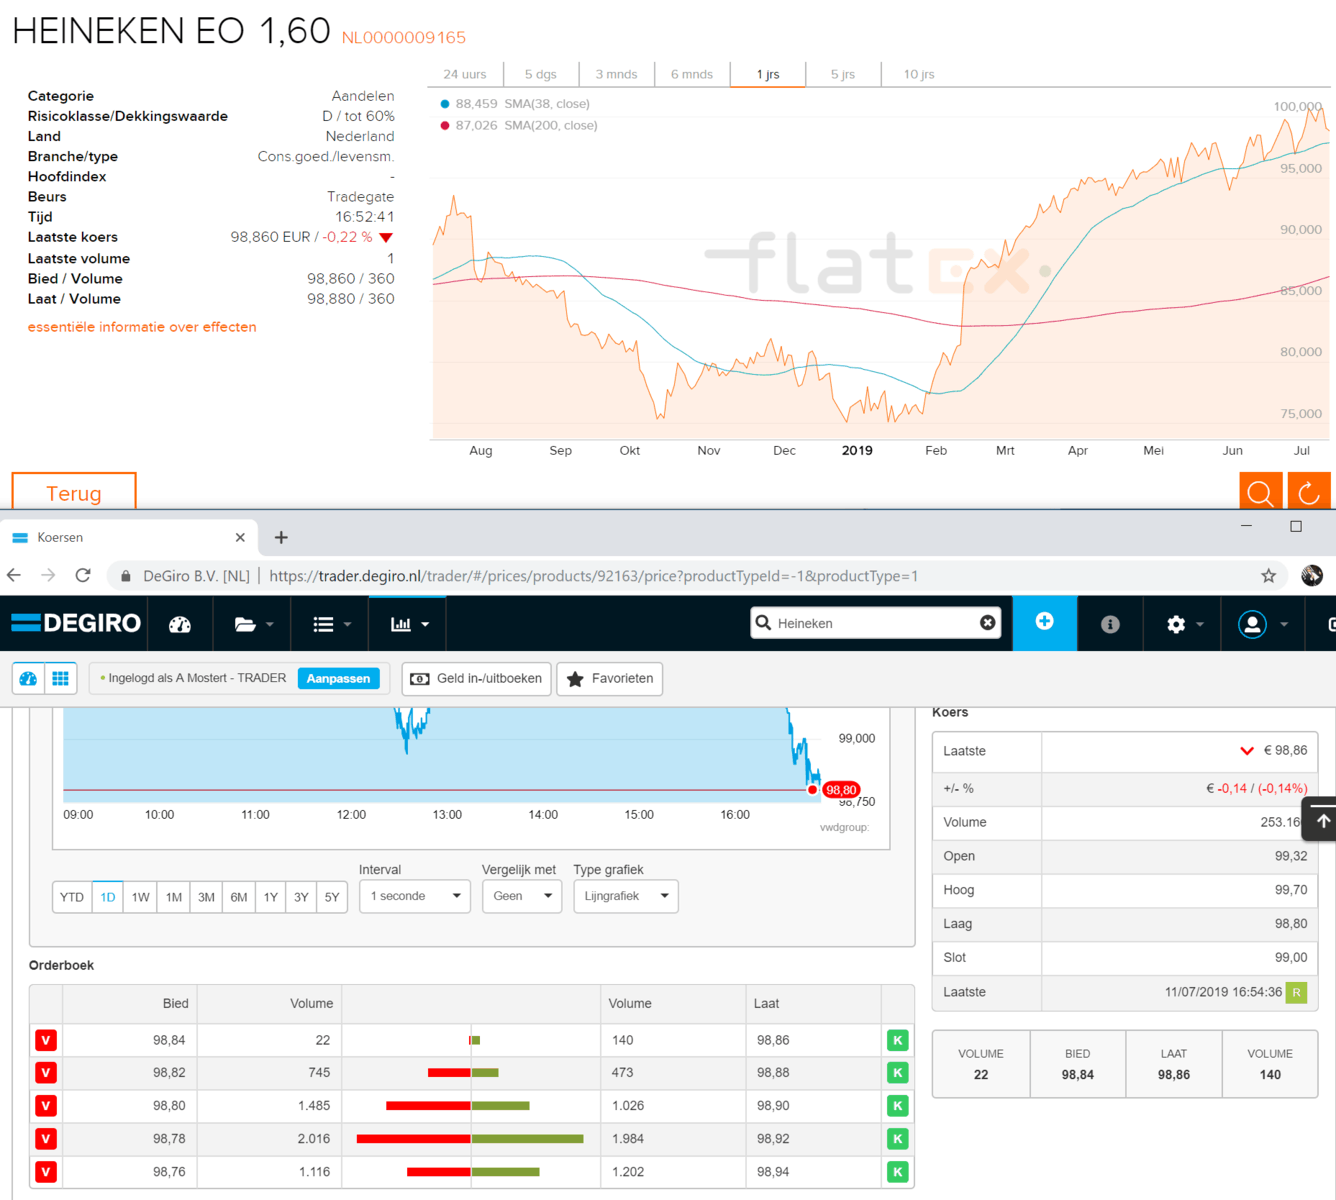Open the markets chart menu
Image resolution: width=1336 pixels, height=1200 pixels.
tap(409, 624)
